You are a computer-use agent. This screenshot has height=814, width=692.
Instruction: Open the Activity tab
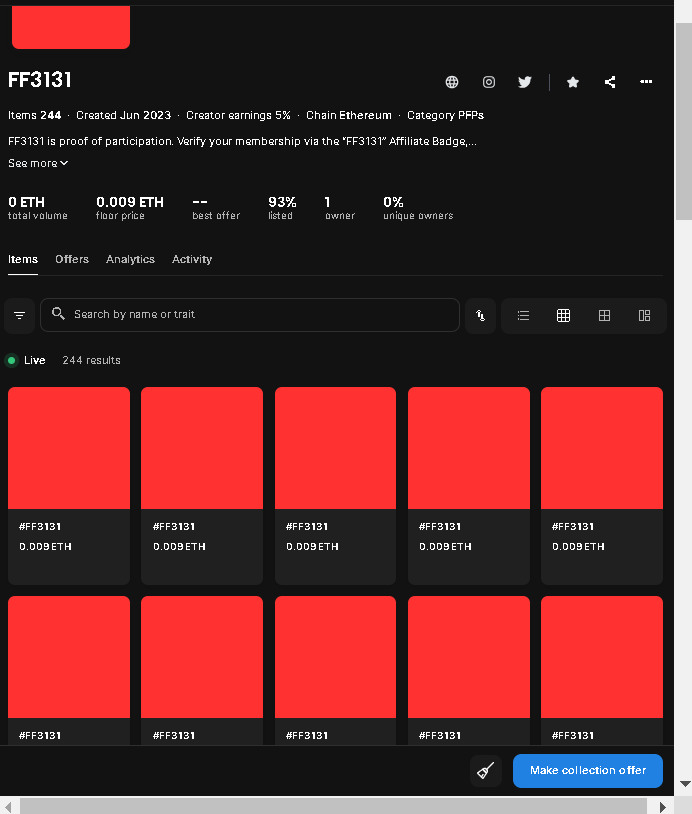click(192, 259)
